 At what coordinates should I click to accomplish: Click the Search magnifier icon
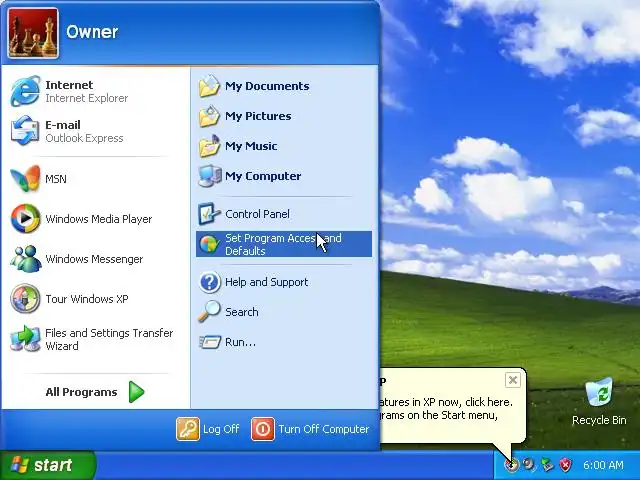tap(209, 311)
